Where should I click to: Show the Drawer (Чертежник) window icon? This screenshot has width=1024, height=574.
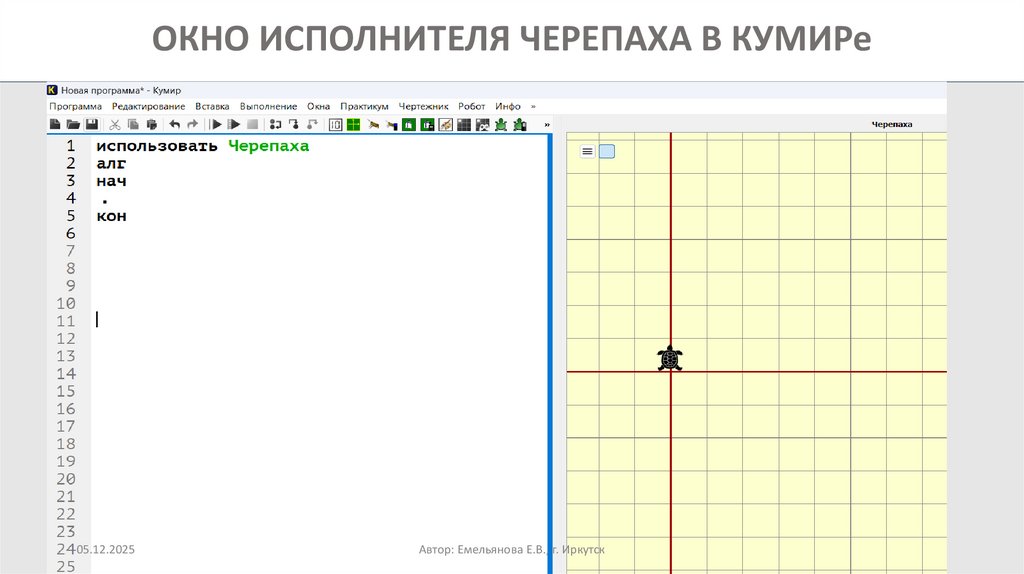pos(445,124)
